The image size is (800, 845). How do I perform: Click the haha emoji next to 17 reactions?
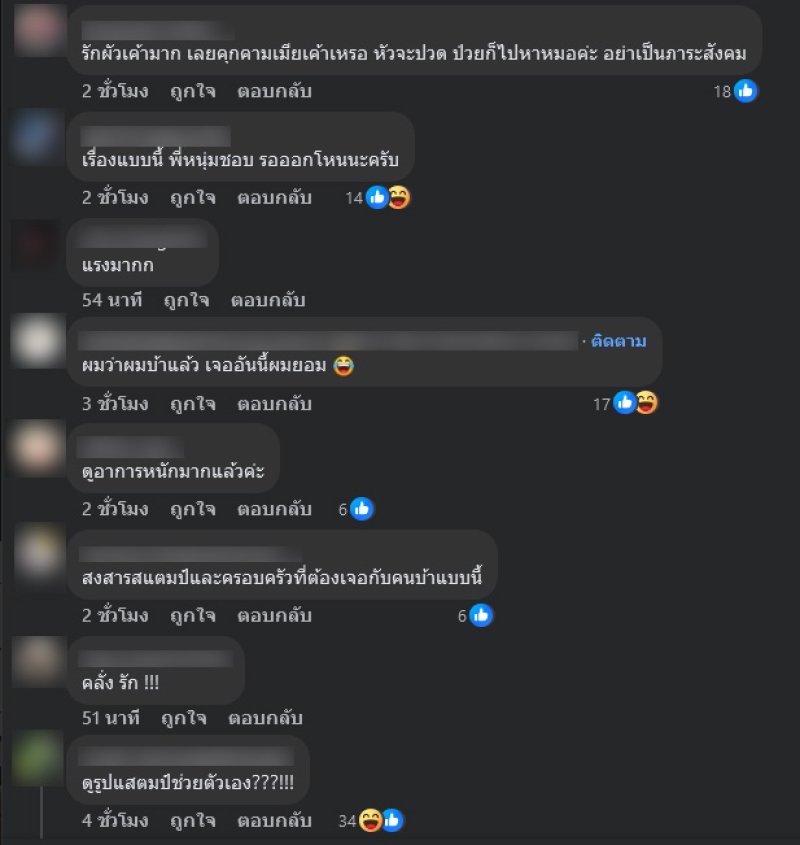coord(646,403)
